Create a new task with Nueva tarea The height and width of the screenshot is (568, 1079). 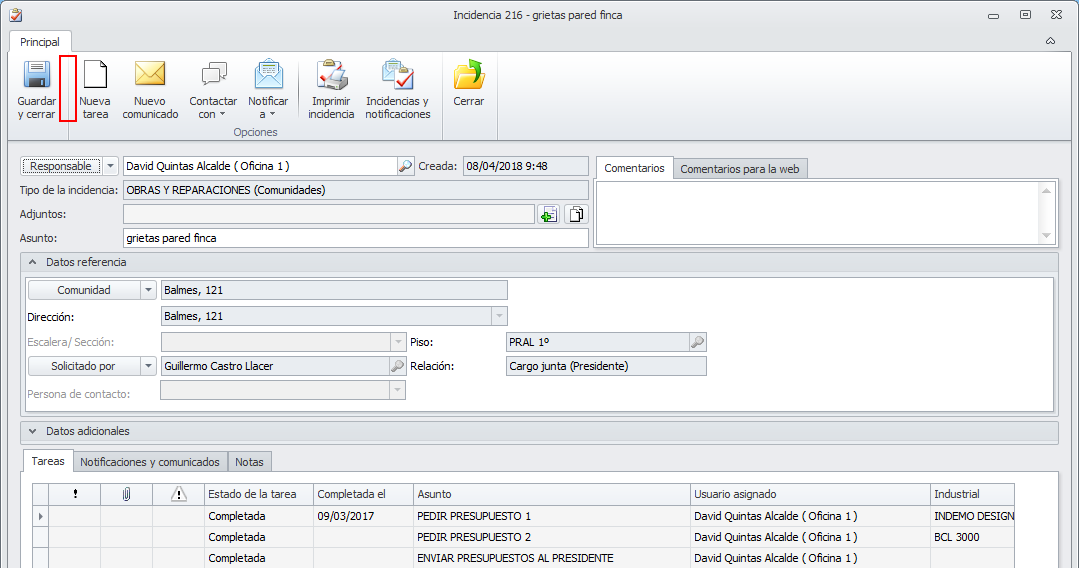click(95, 76)
